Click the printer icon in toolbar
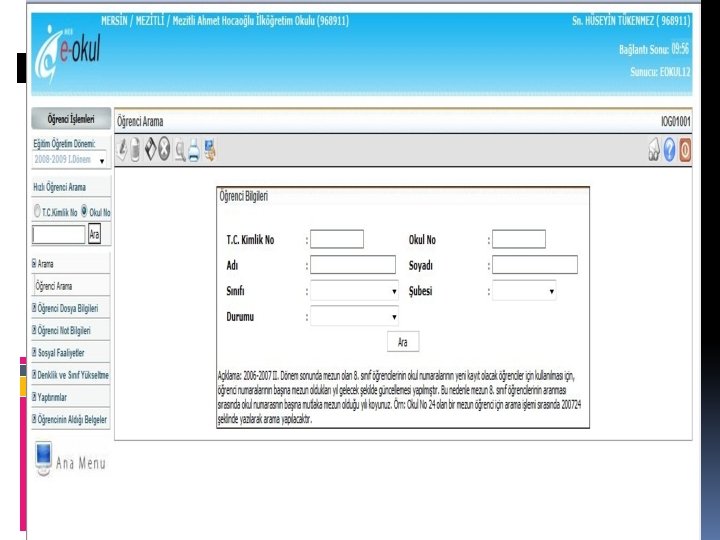The width and height of the screenshot is (720, 540). tap(194, 150)
